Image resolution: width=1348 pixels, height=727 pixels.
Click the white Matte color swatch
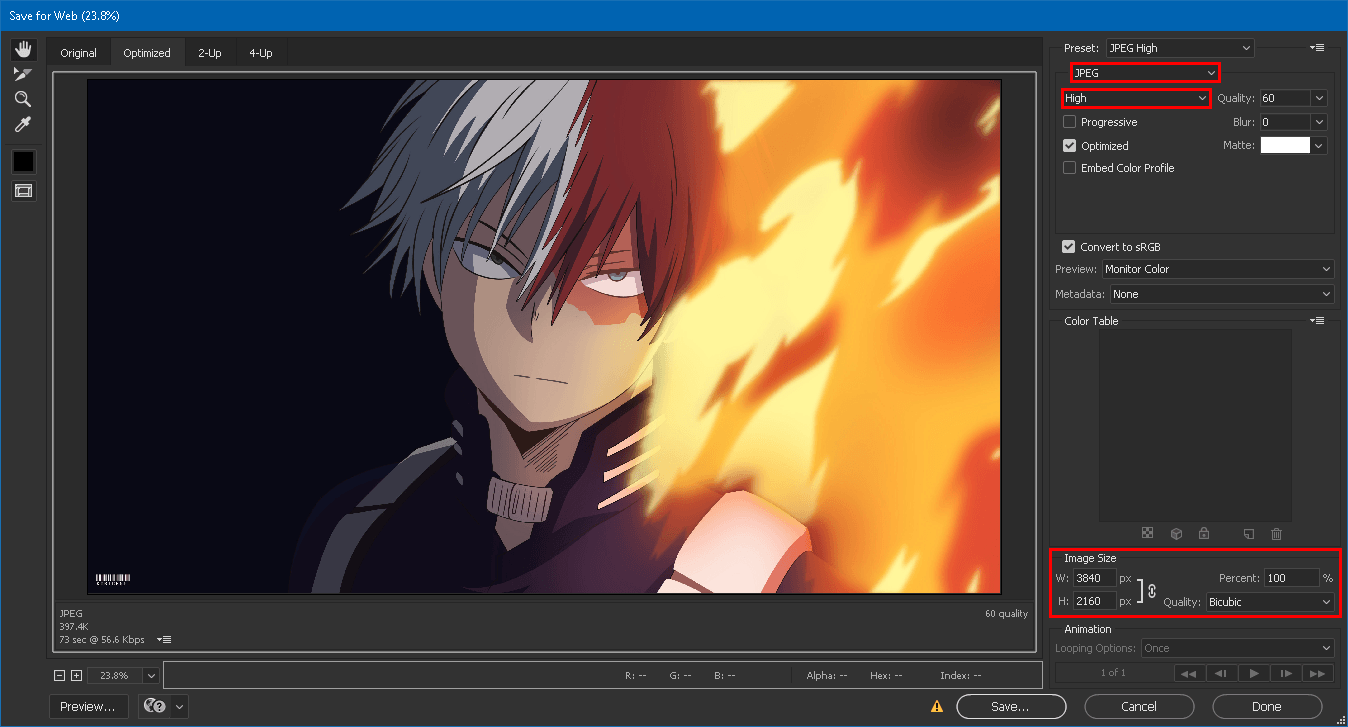[x=1285, y=146]
